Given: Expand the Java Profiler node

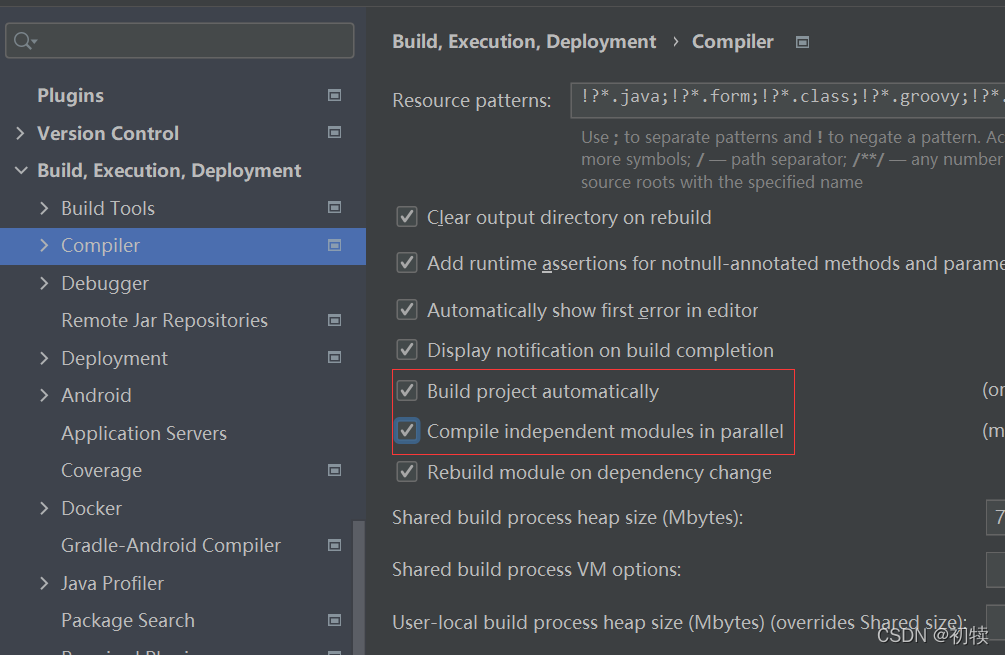Looking at the screenshot, I should click(x=44, y=583).
